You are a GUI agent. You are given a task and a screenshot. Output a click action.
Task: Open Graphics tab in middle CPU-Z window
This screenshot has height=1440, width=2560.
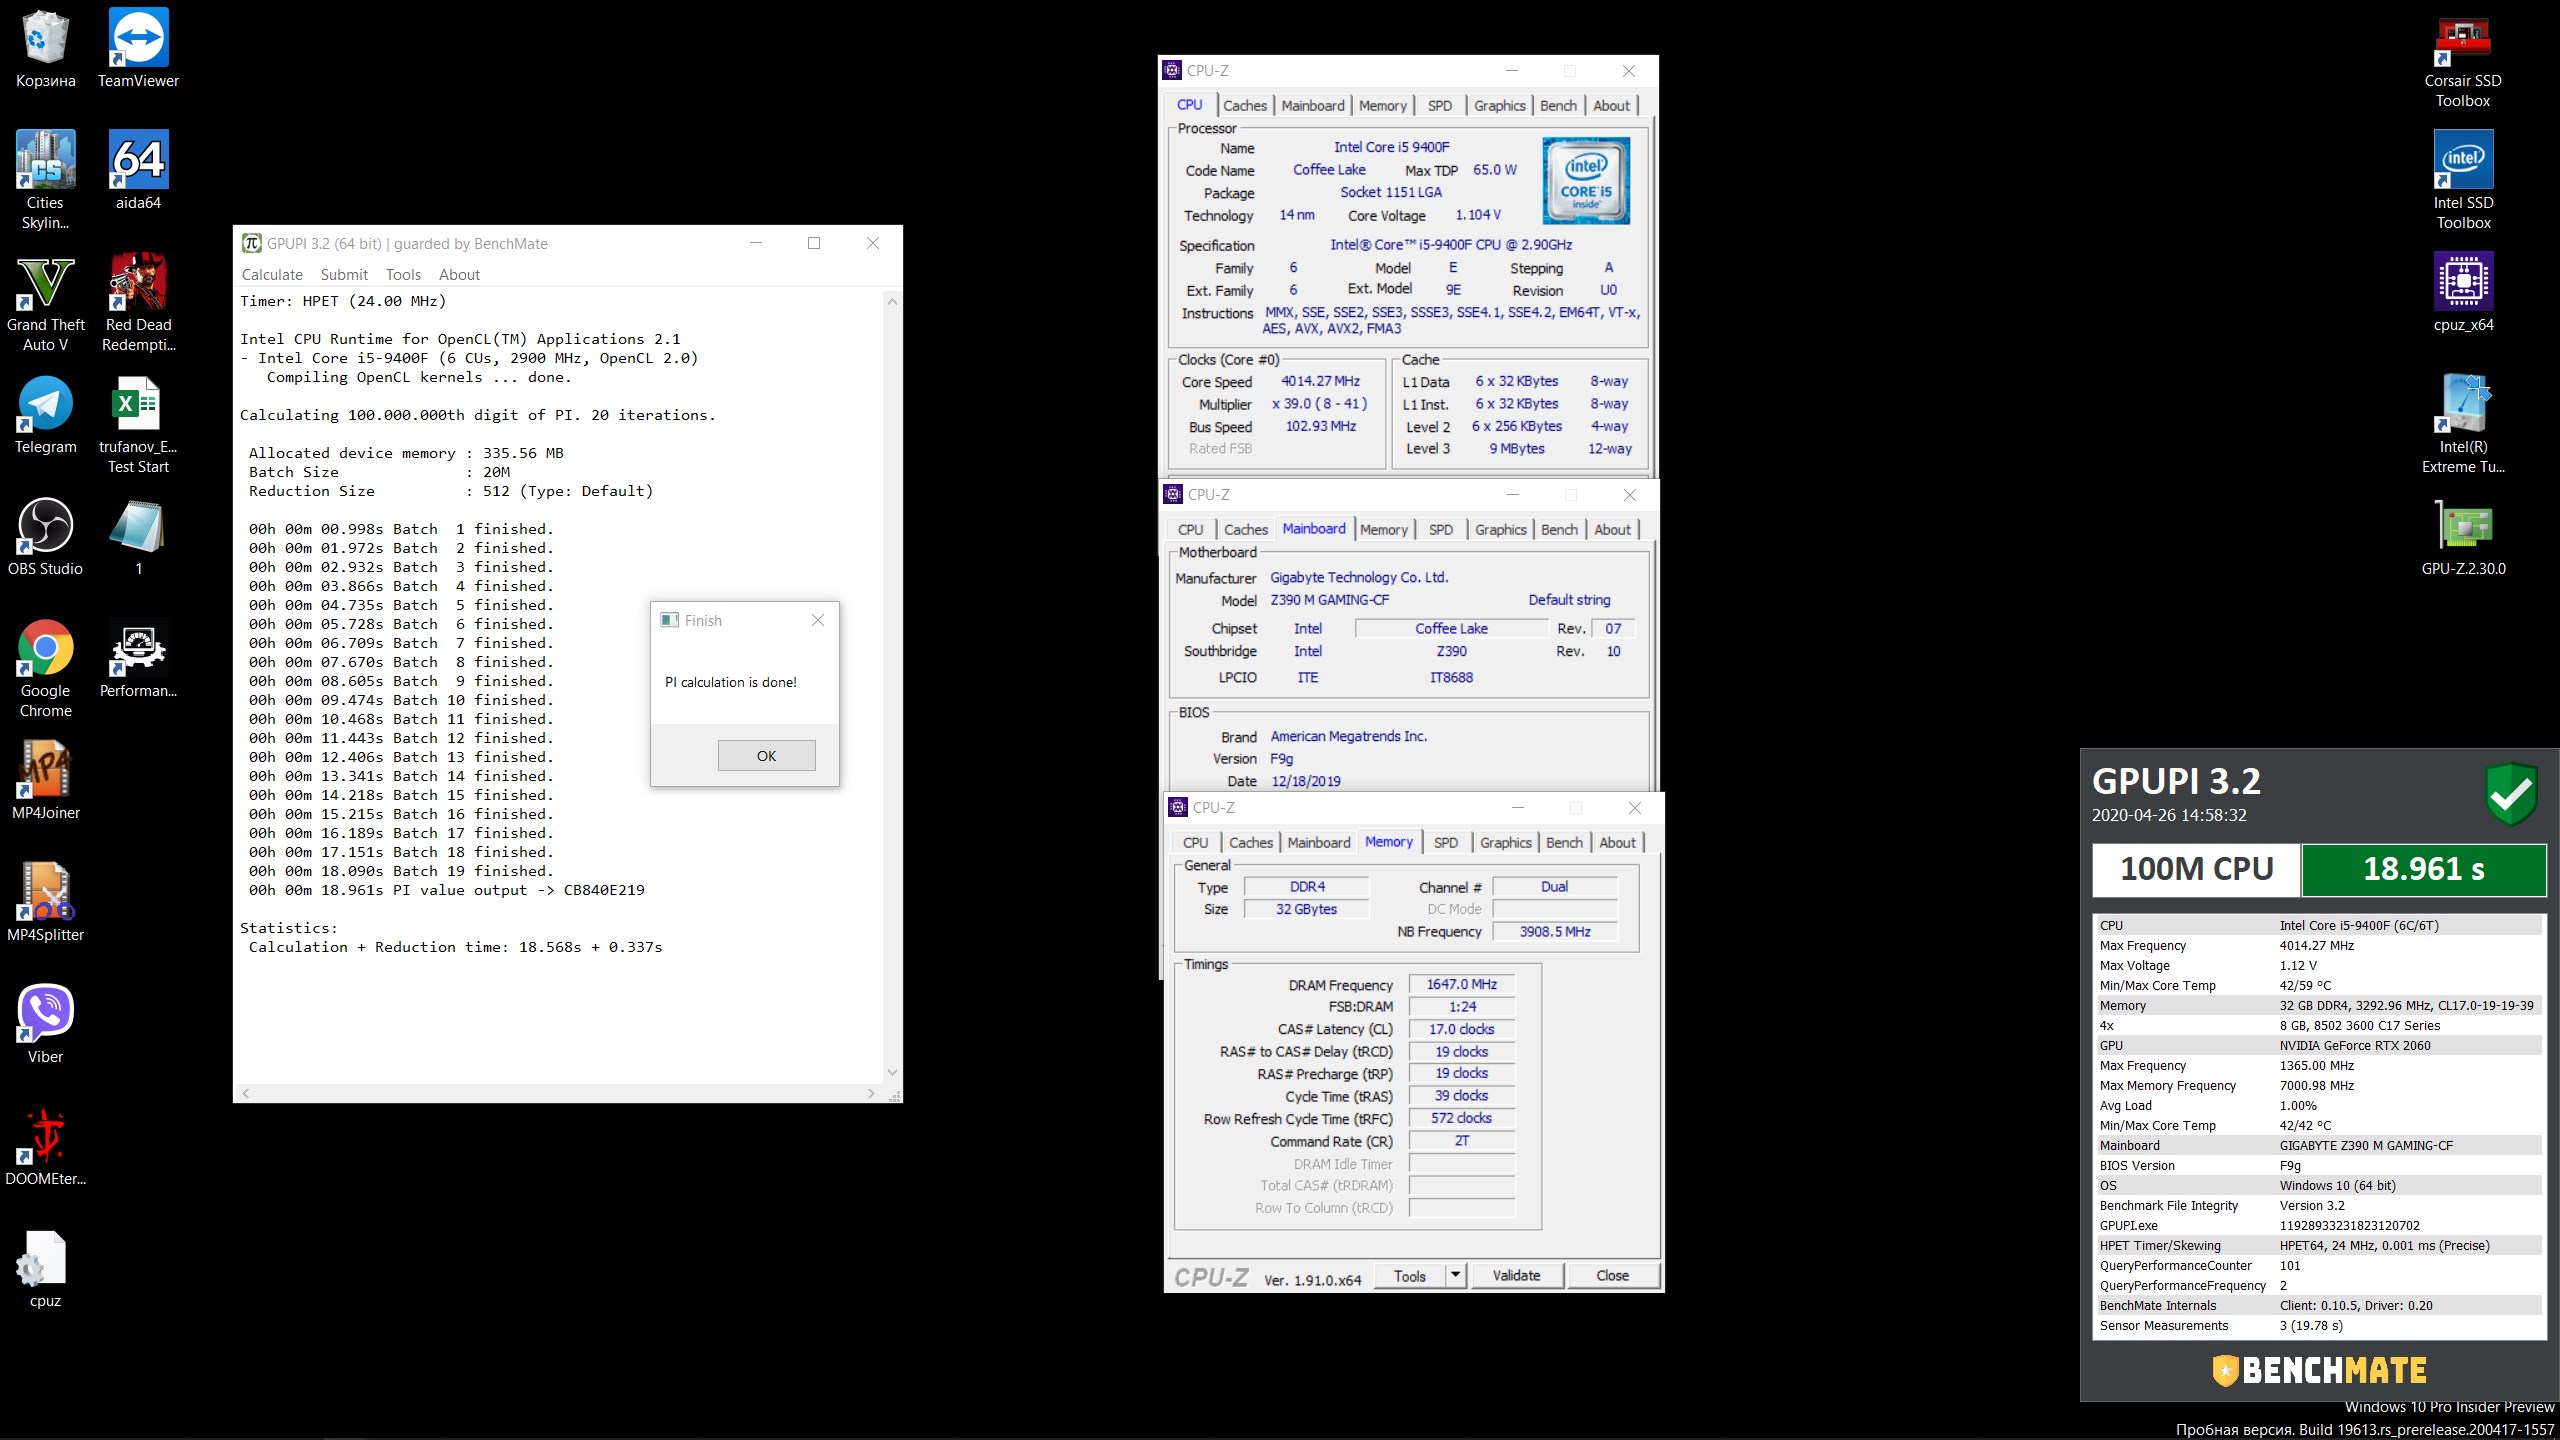1500,529
